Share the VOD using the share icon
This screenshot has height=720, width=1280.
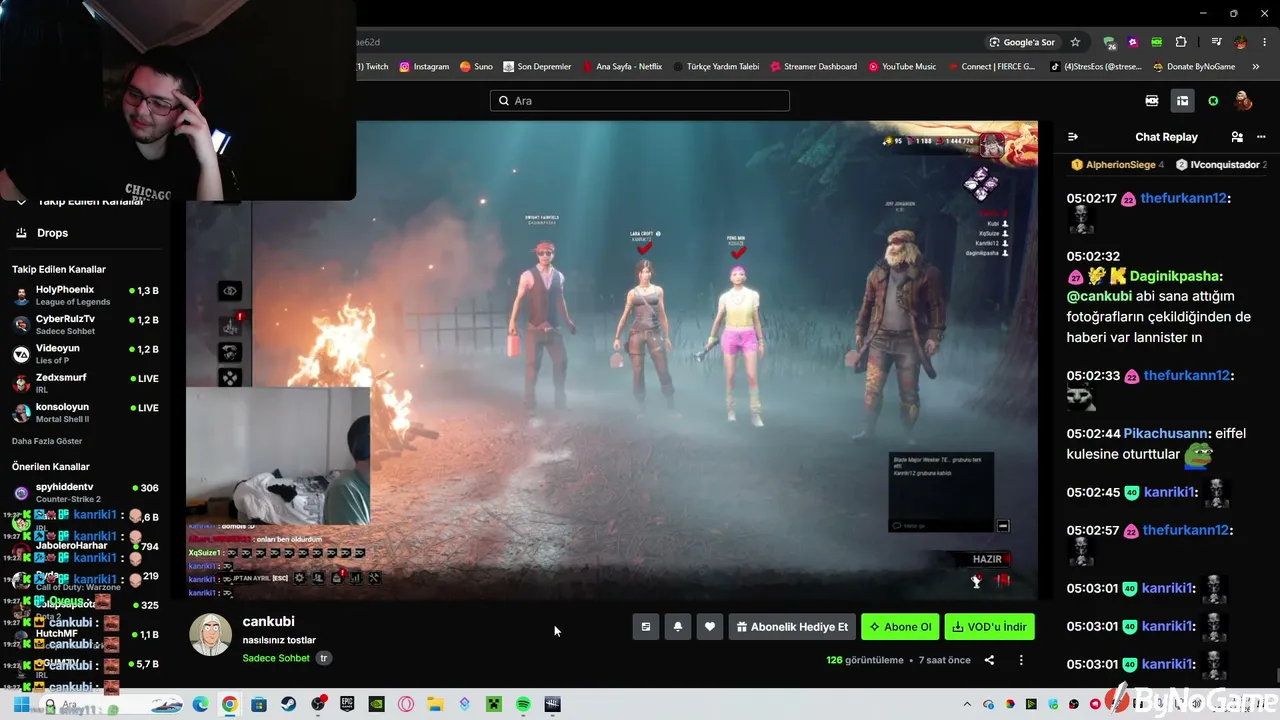(x=989, y=660)
